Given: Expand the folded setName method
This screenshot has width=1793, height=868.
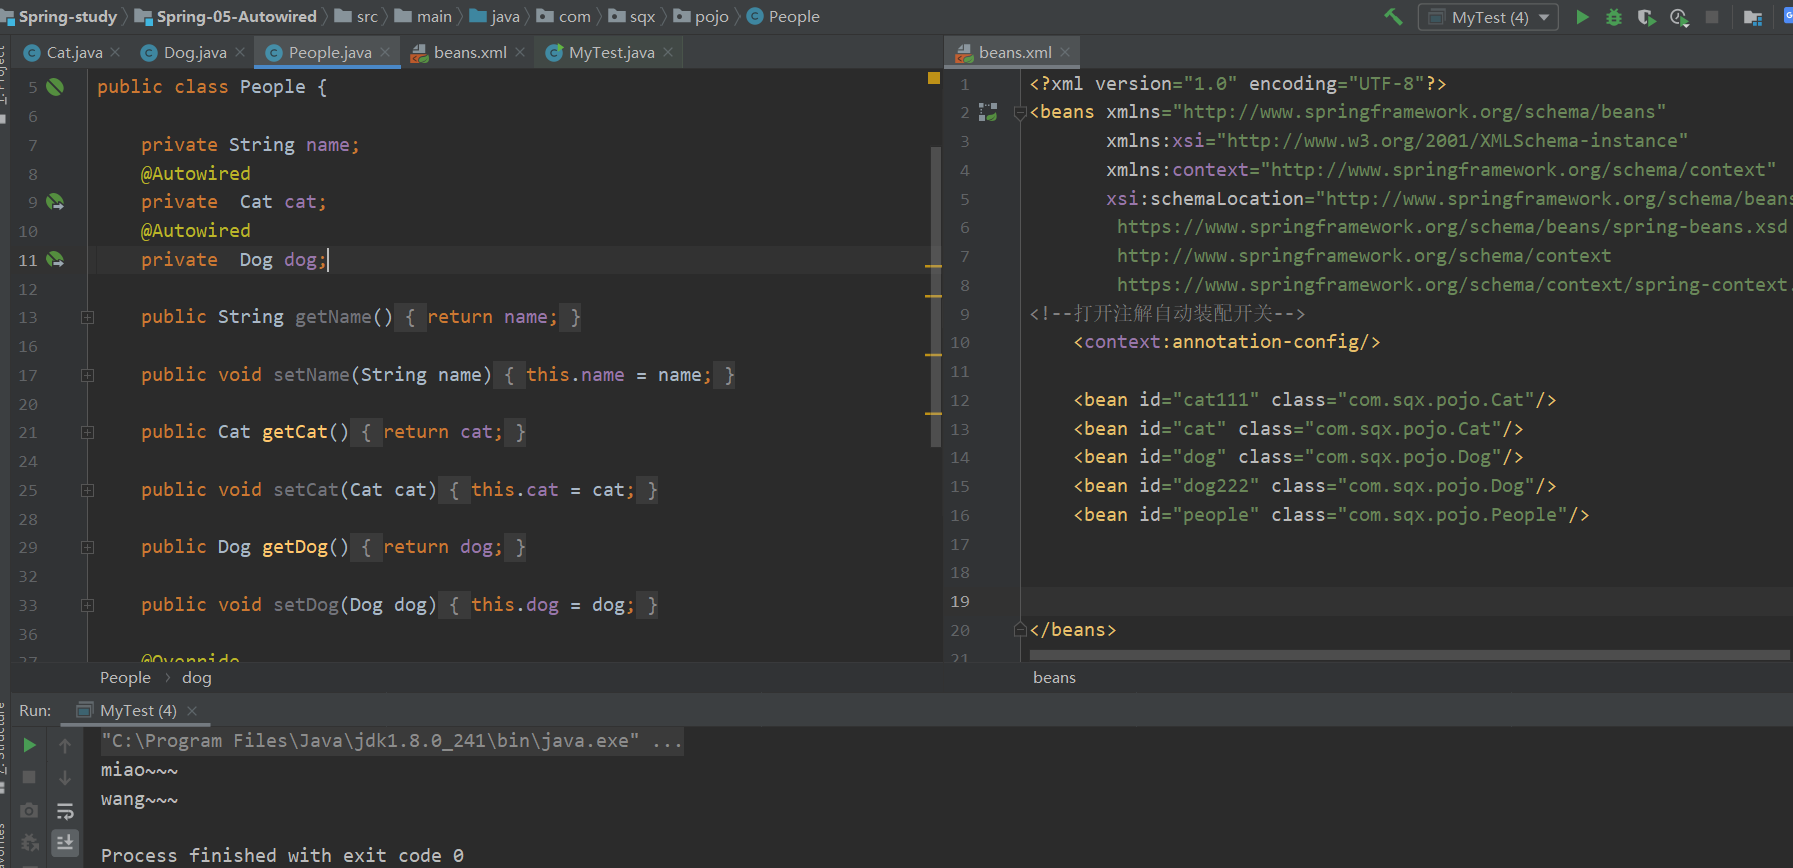Looking at the screenshot, I should (x=87, y=375).
